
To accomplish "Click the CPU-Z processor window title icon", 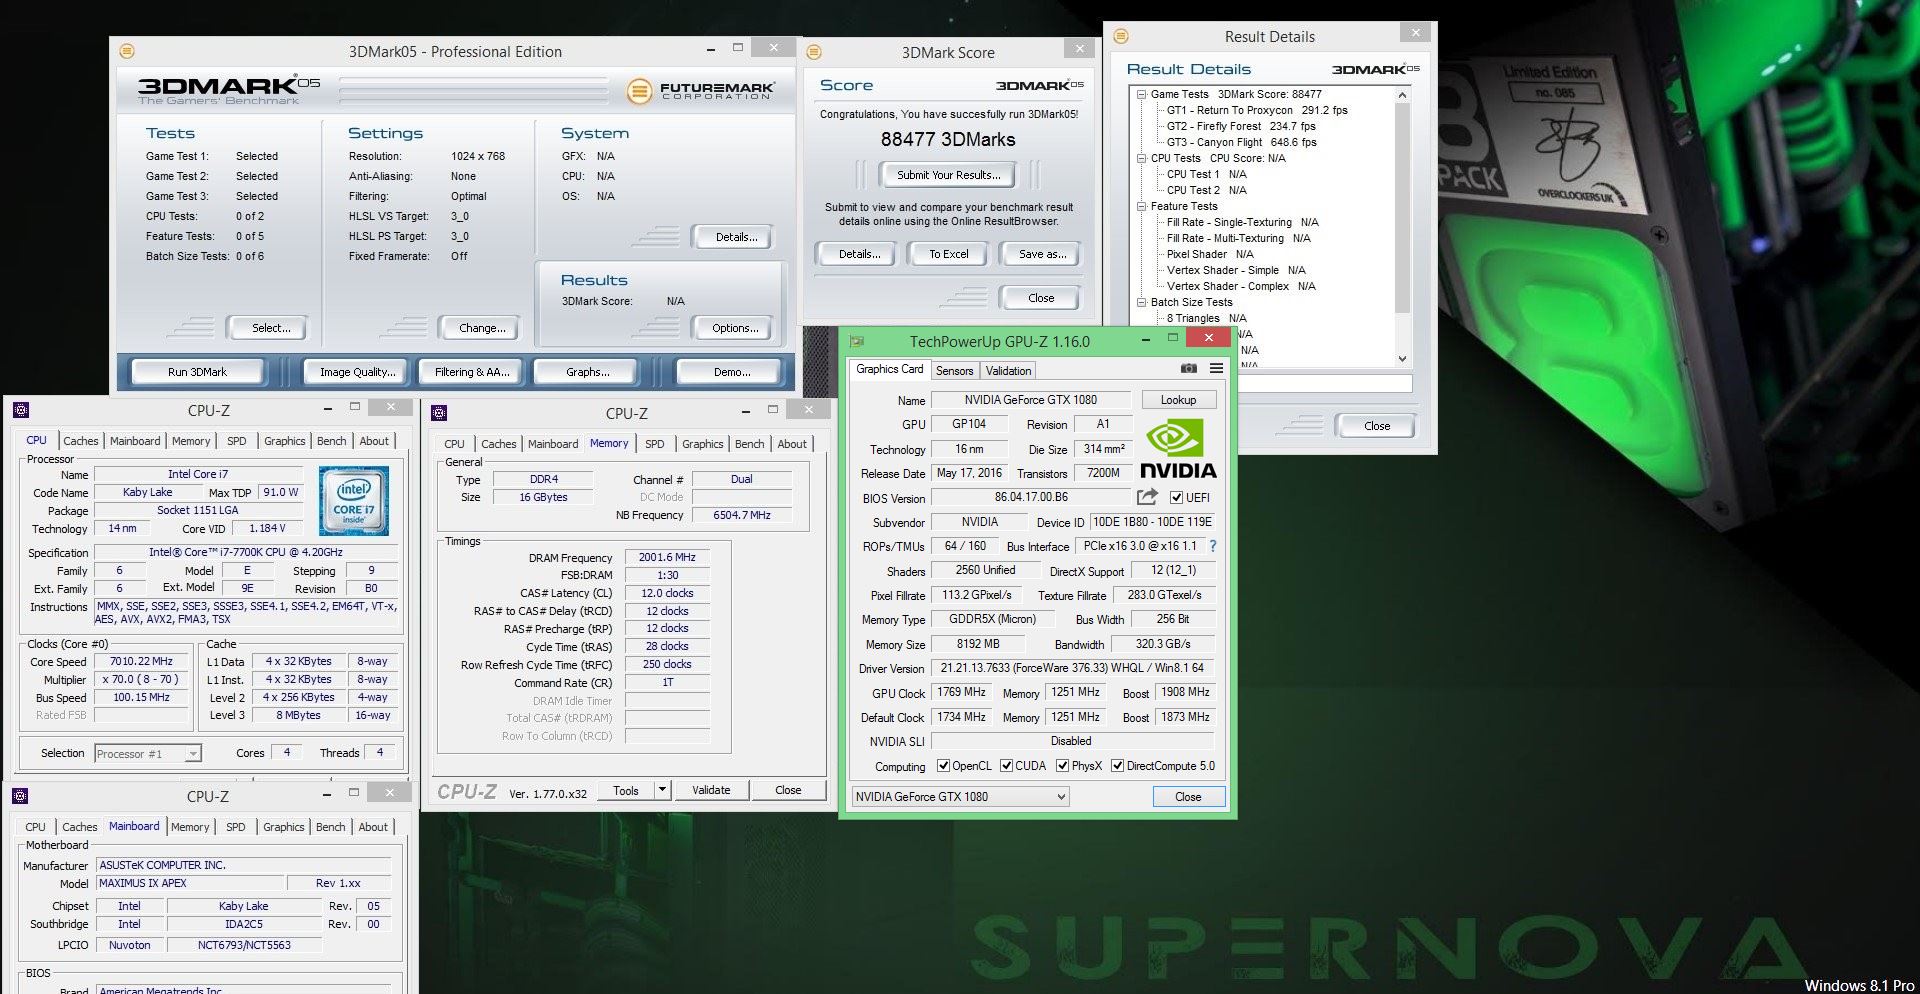I will pos(21,410).
